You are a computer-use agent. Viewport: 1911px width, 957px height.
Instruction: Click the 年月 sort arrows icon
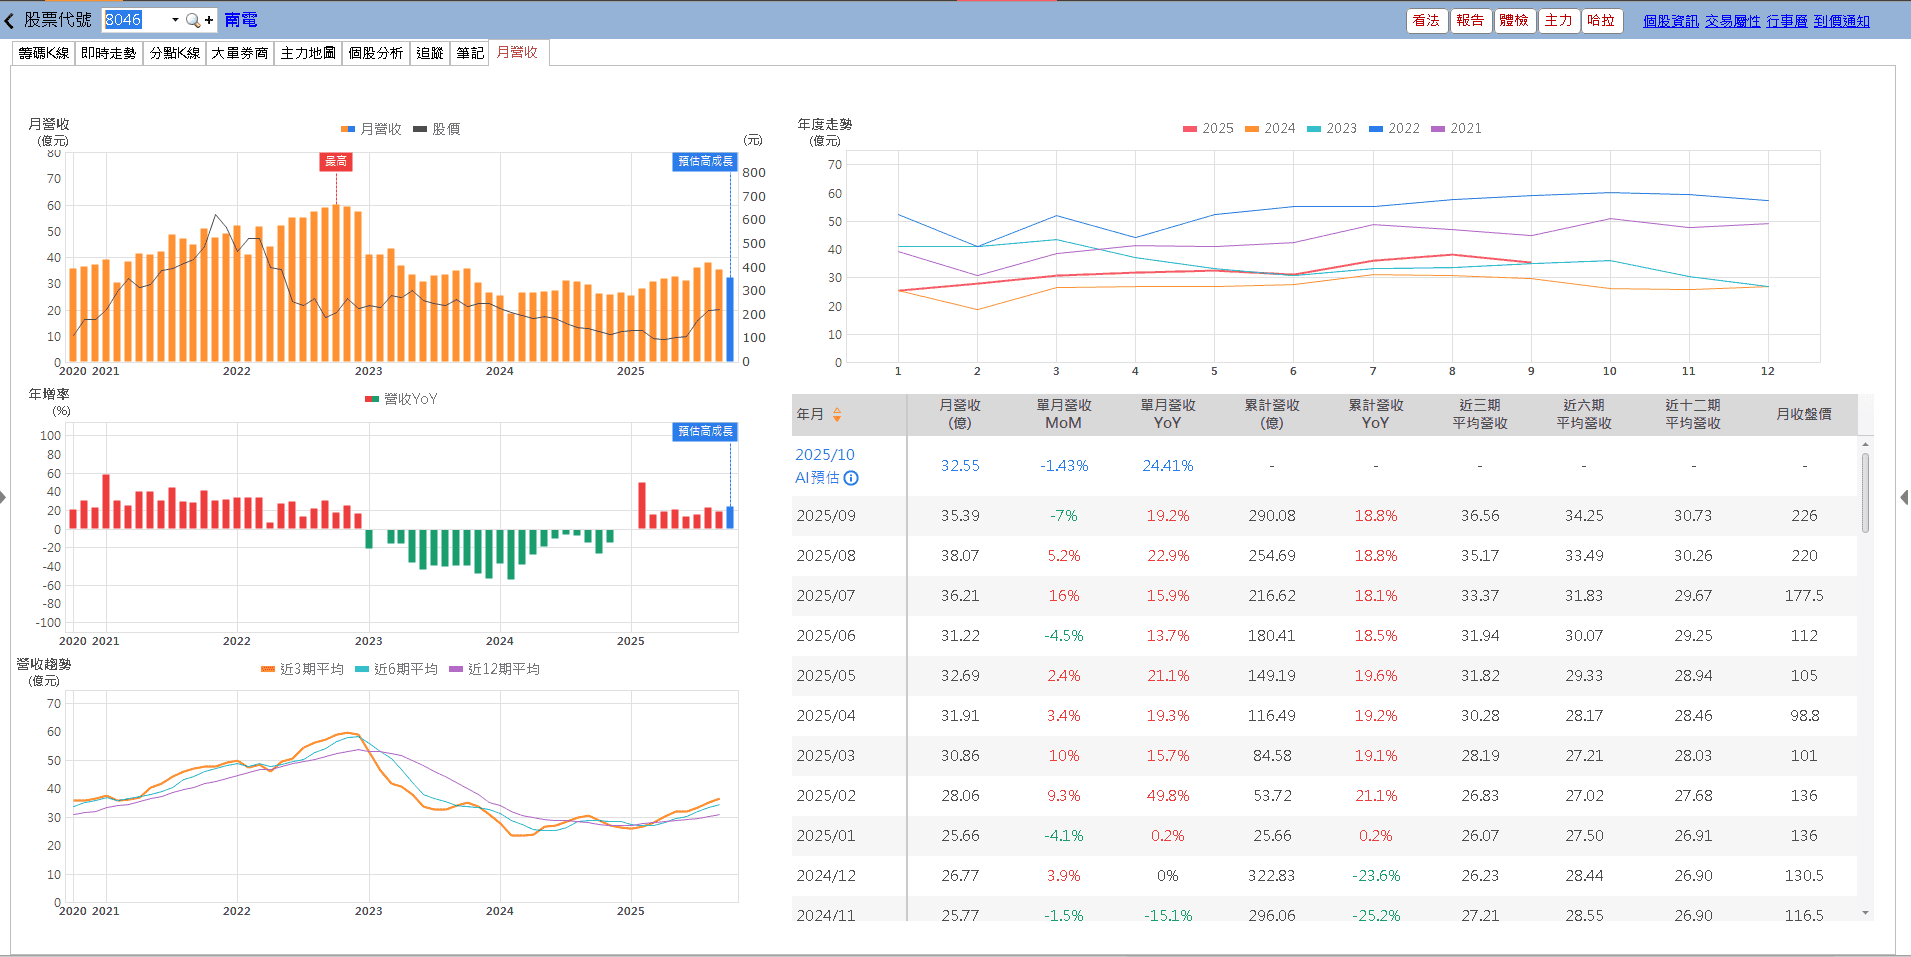pyautogui.click(x=837, y=414)
